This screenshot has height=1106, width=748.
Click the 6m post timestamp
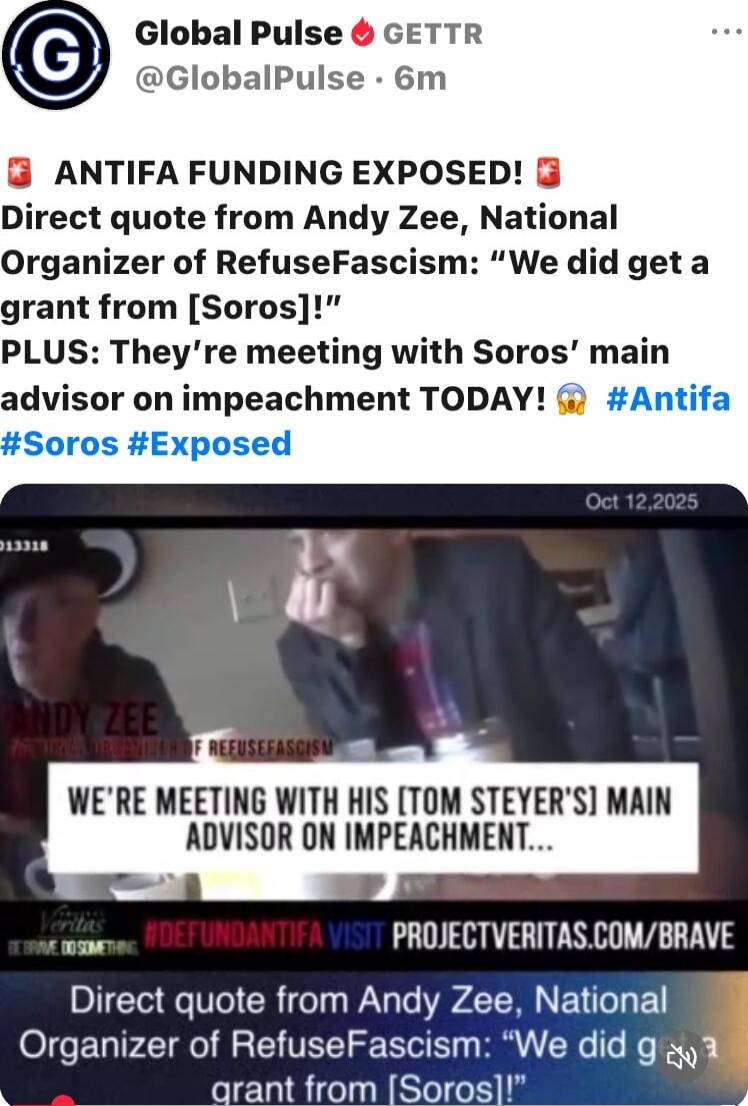point(421,78)
